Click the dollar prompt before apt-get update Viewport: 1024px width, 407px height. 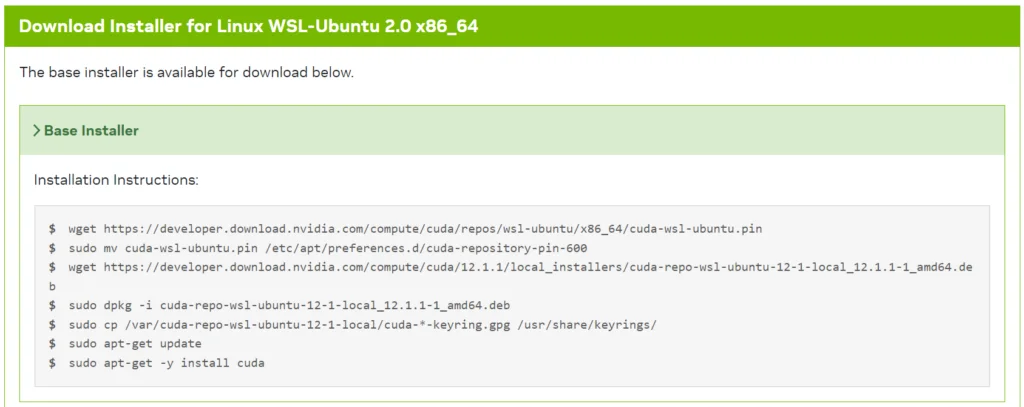tap(52, 343)
